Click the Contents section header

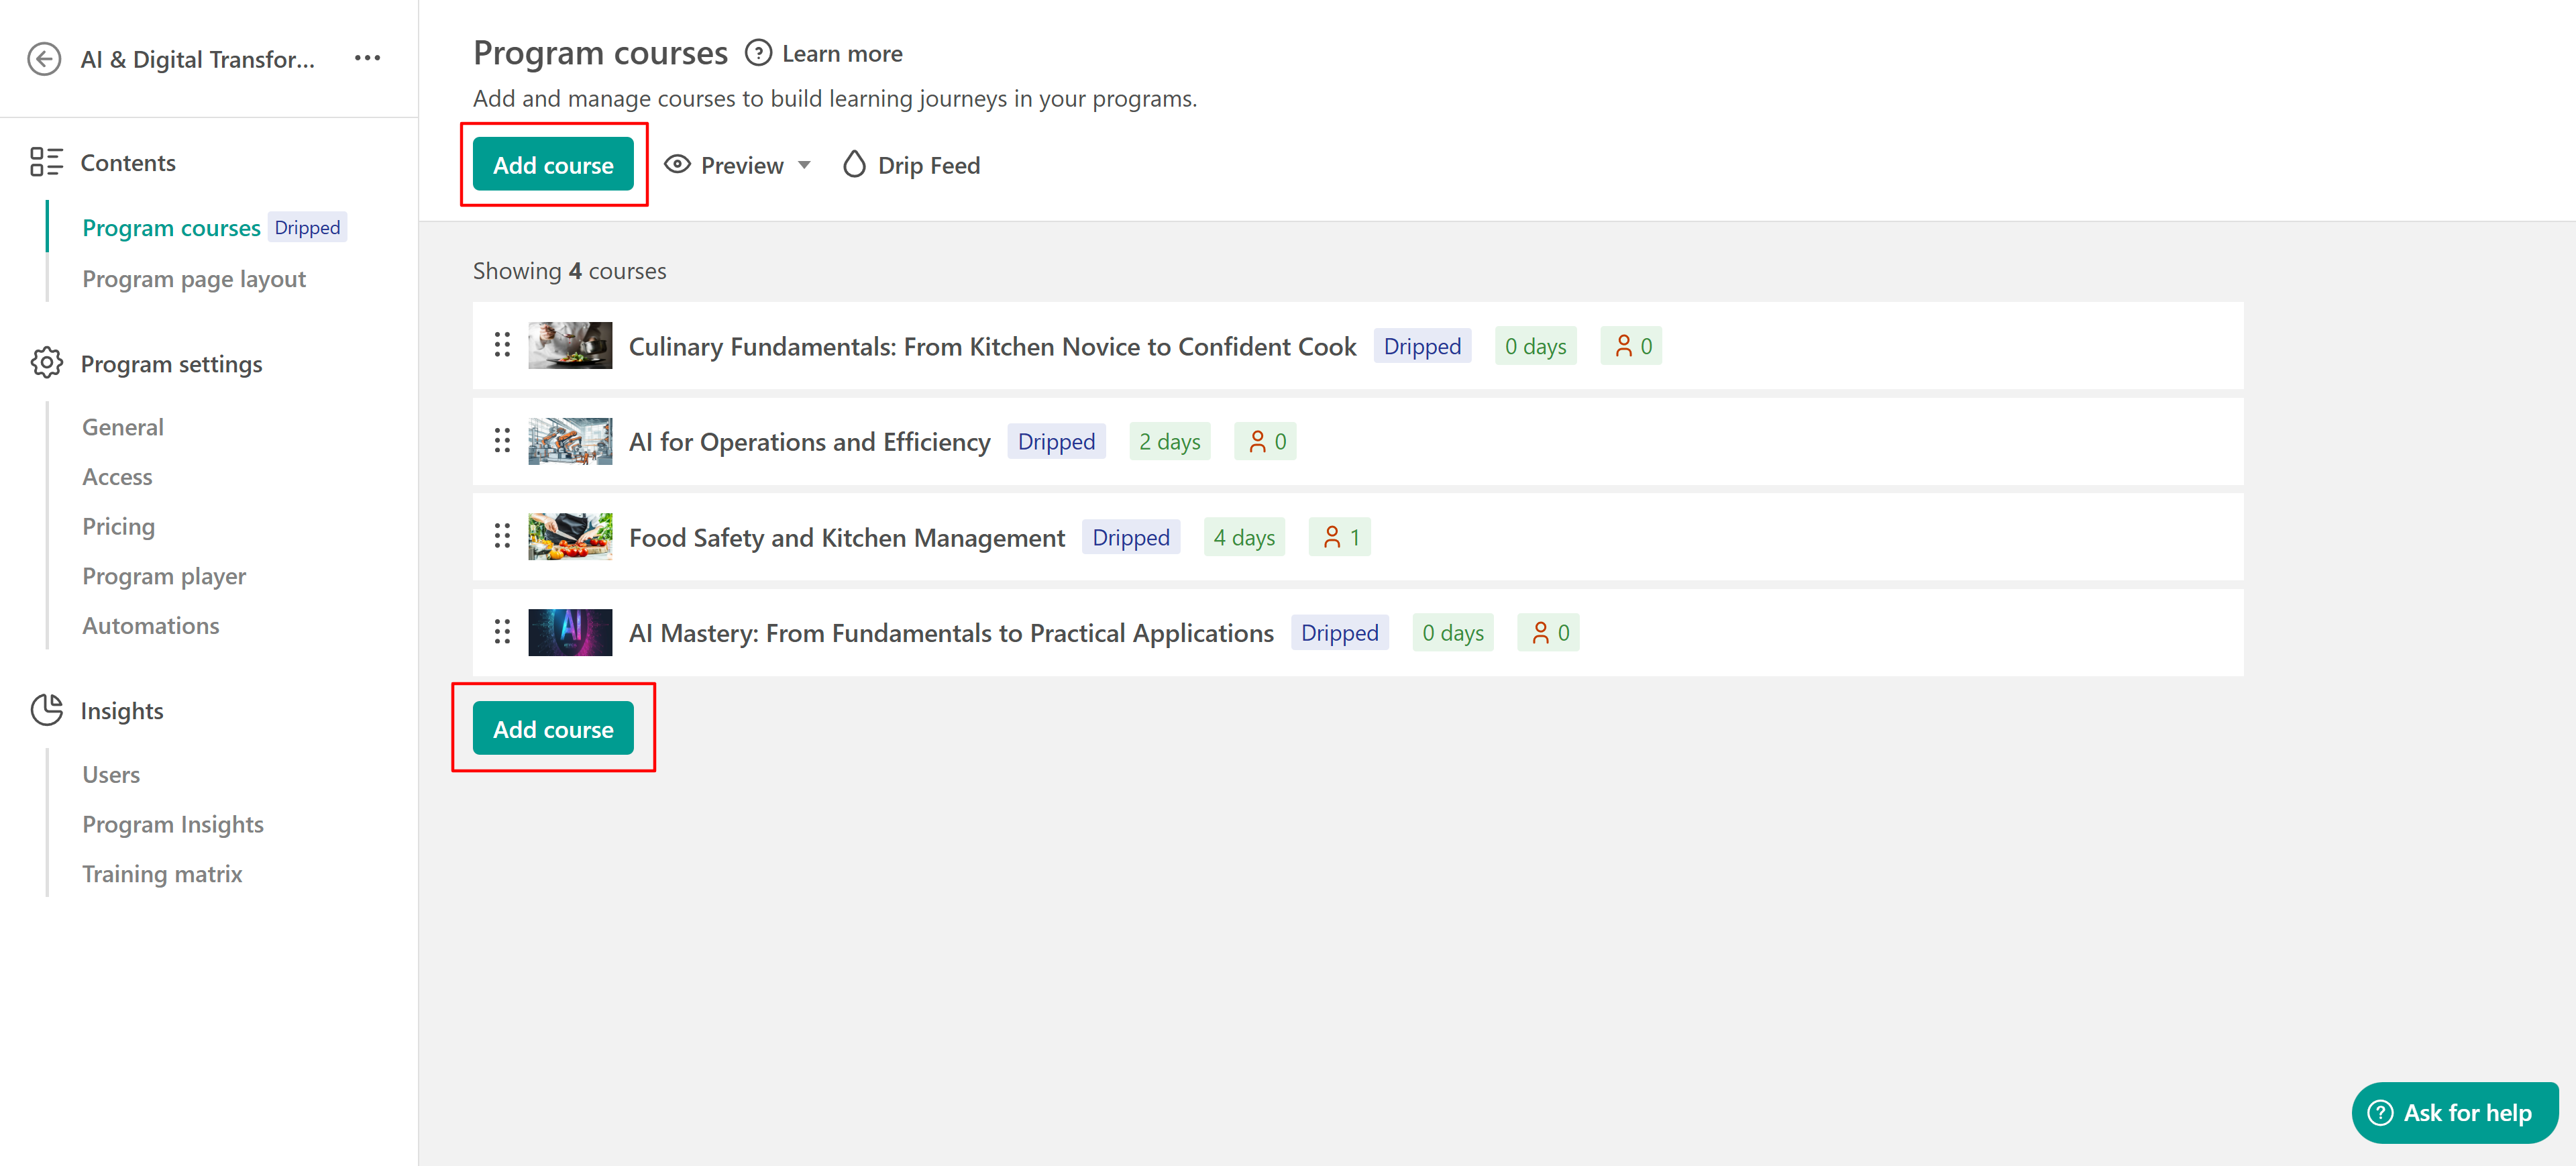point(128,162)
